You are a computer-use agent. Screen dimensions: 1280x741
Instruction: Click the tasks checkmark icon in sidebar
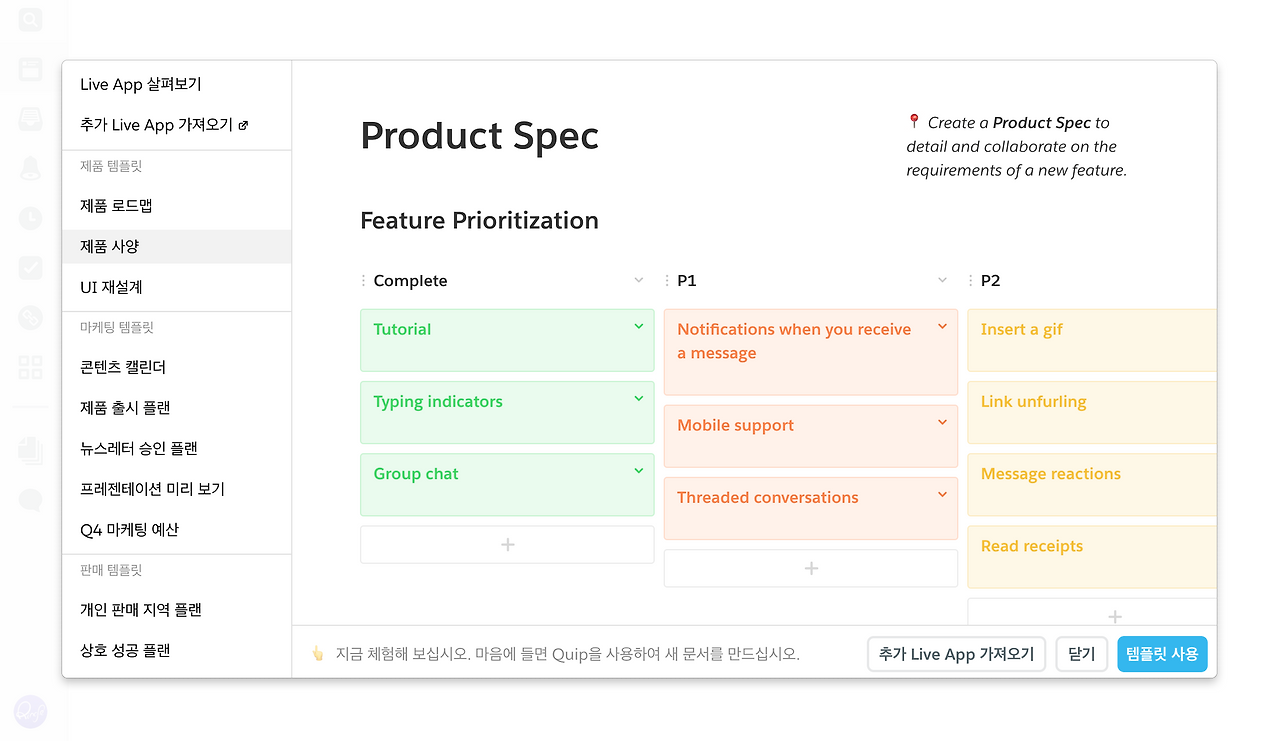tap(30, 267)
